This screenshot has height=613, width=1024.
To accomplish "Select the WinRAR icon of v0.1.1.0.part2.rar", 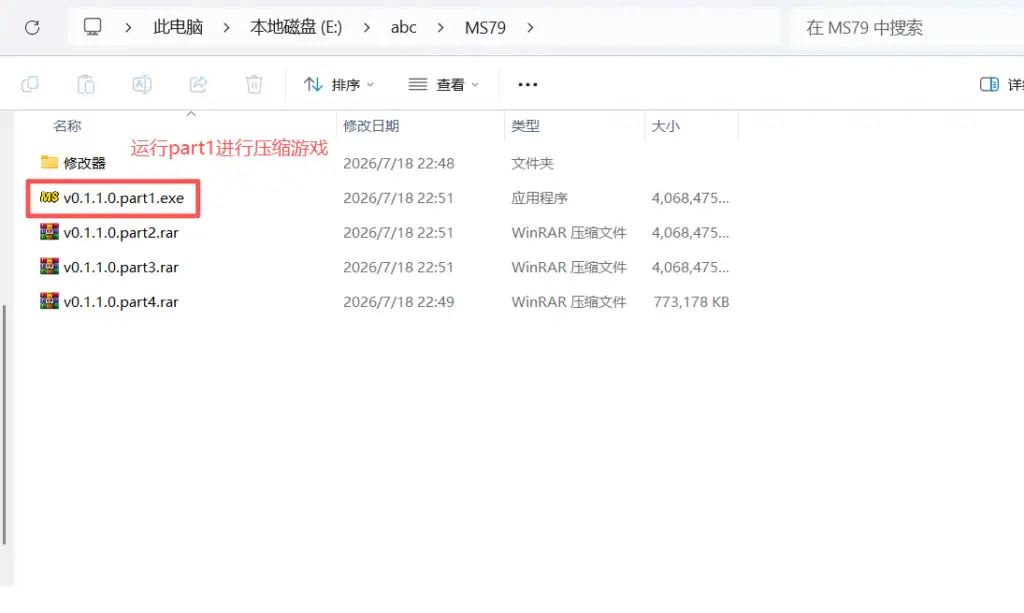I will point(49,232).
